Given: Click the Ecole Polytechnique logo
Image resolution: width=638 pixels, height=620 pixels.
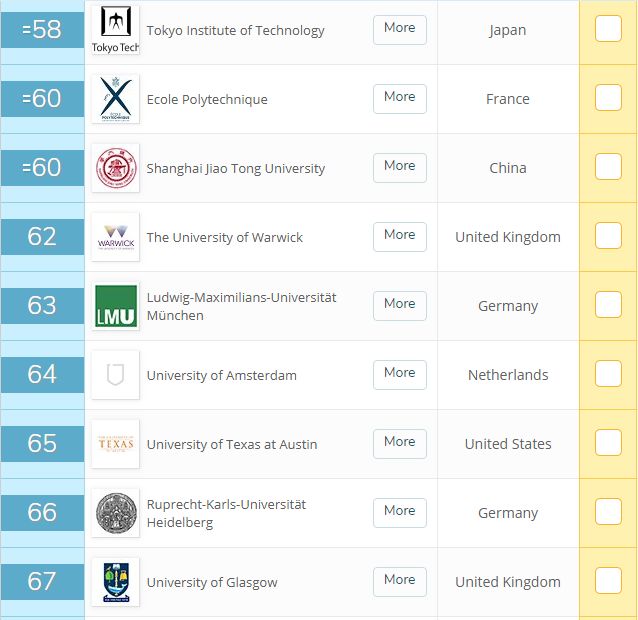Looking at the screenshot, I should tap(115, 99).
